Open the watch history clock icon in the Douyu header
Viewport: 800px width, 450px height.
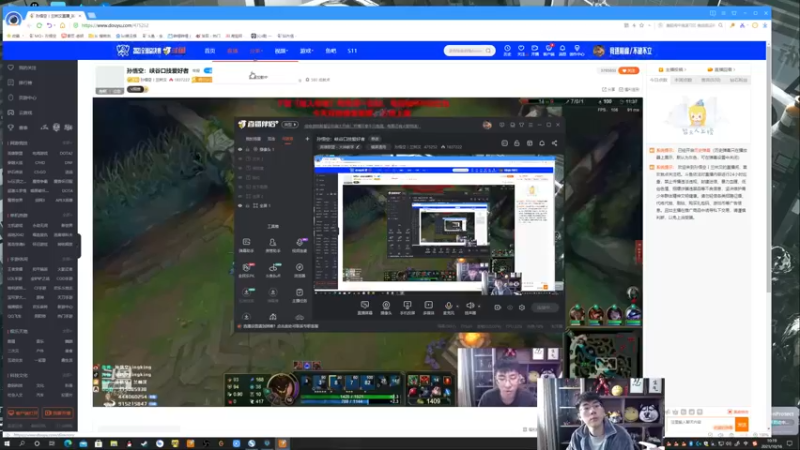(507, 49)
